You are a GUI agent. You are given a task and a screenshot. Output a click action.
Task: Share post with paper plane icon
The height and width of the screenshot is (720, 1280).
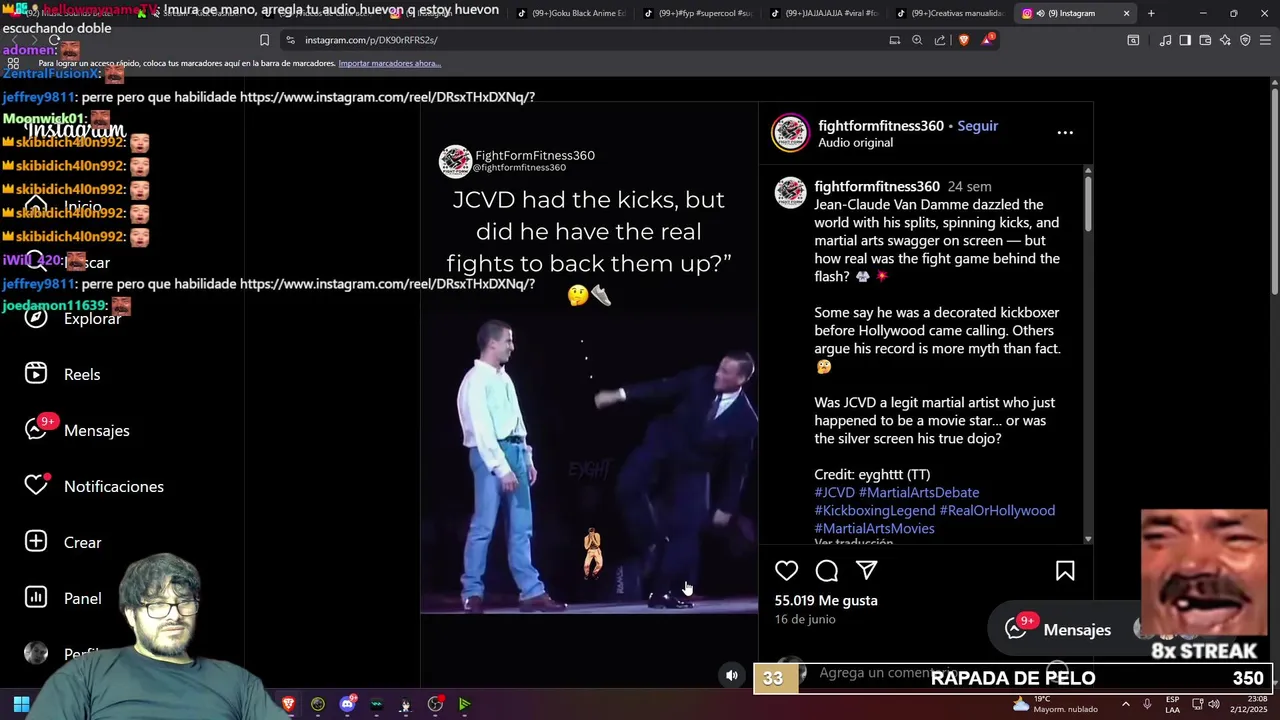tap(867, 570)
